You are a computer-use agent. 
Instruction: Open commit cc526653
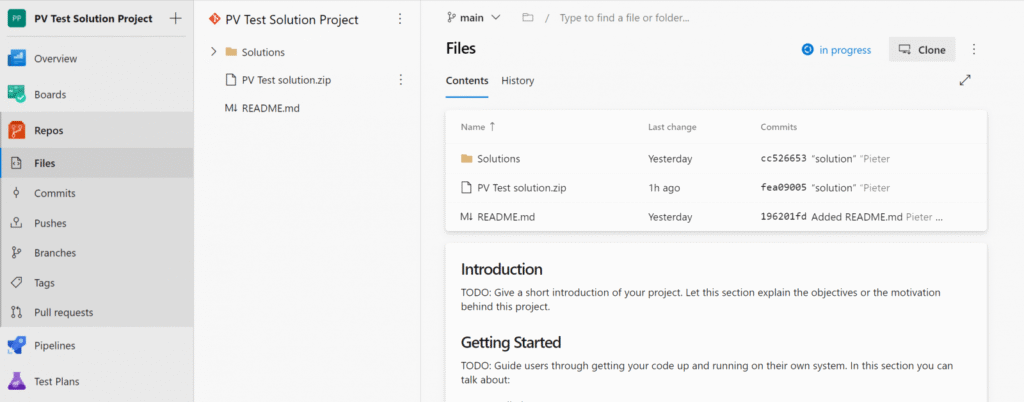tap(783, 159)
